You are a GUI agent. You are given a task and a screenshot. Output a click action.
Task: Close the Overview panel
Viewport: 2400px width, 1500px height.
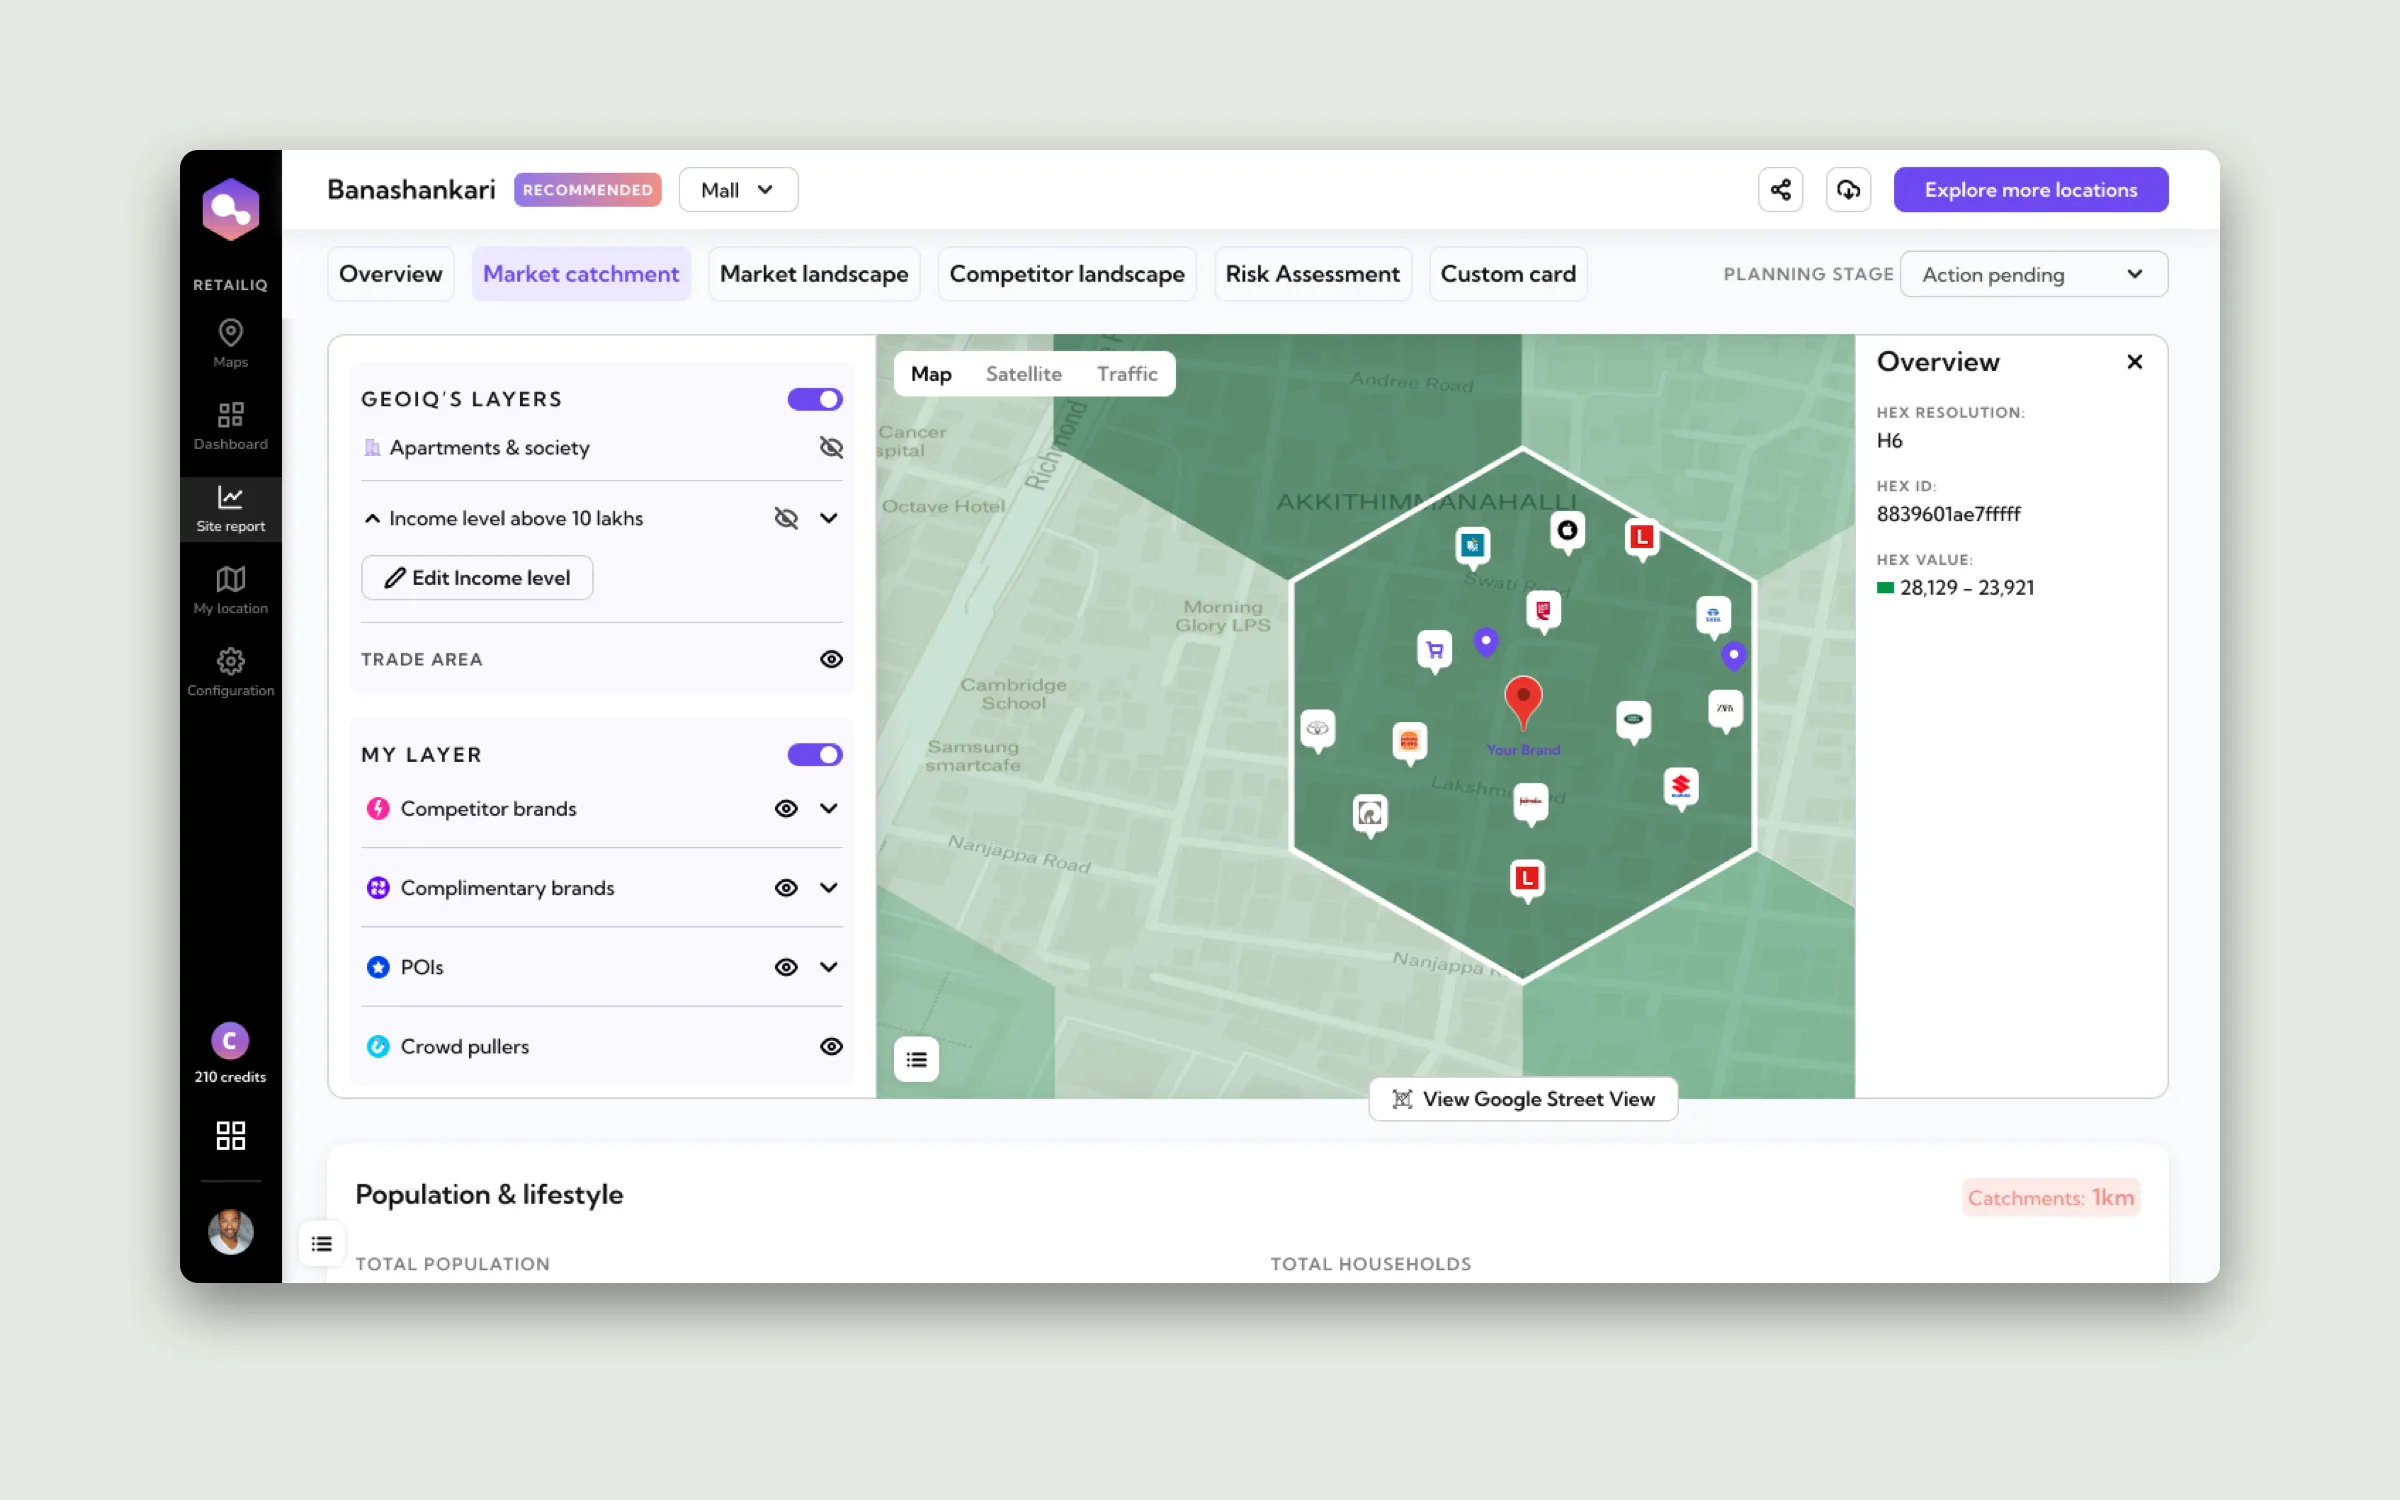coord(2134,362)
